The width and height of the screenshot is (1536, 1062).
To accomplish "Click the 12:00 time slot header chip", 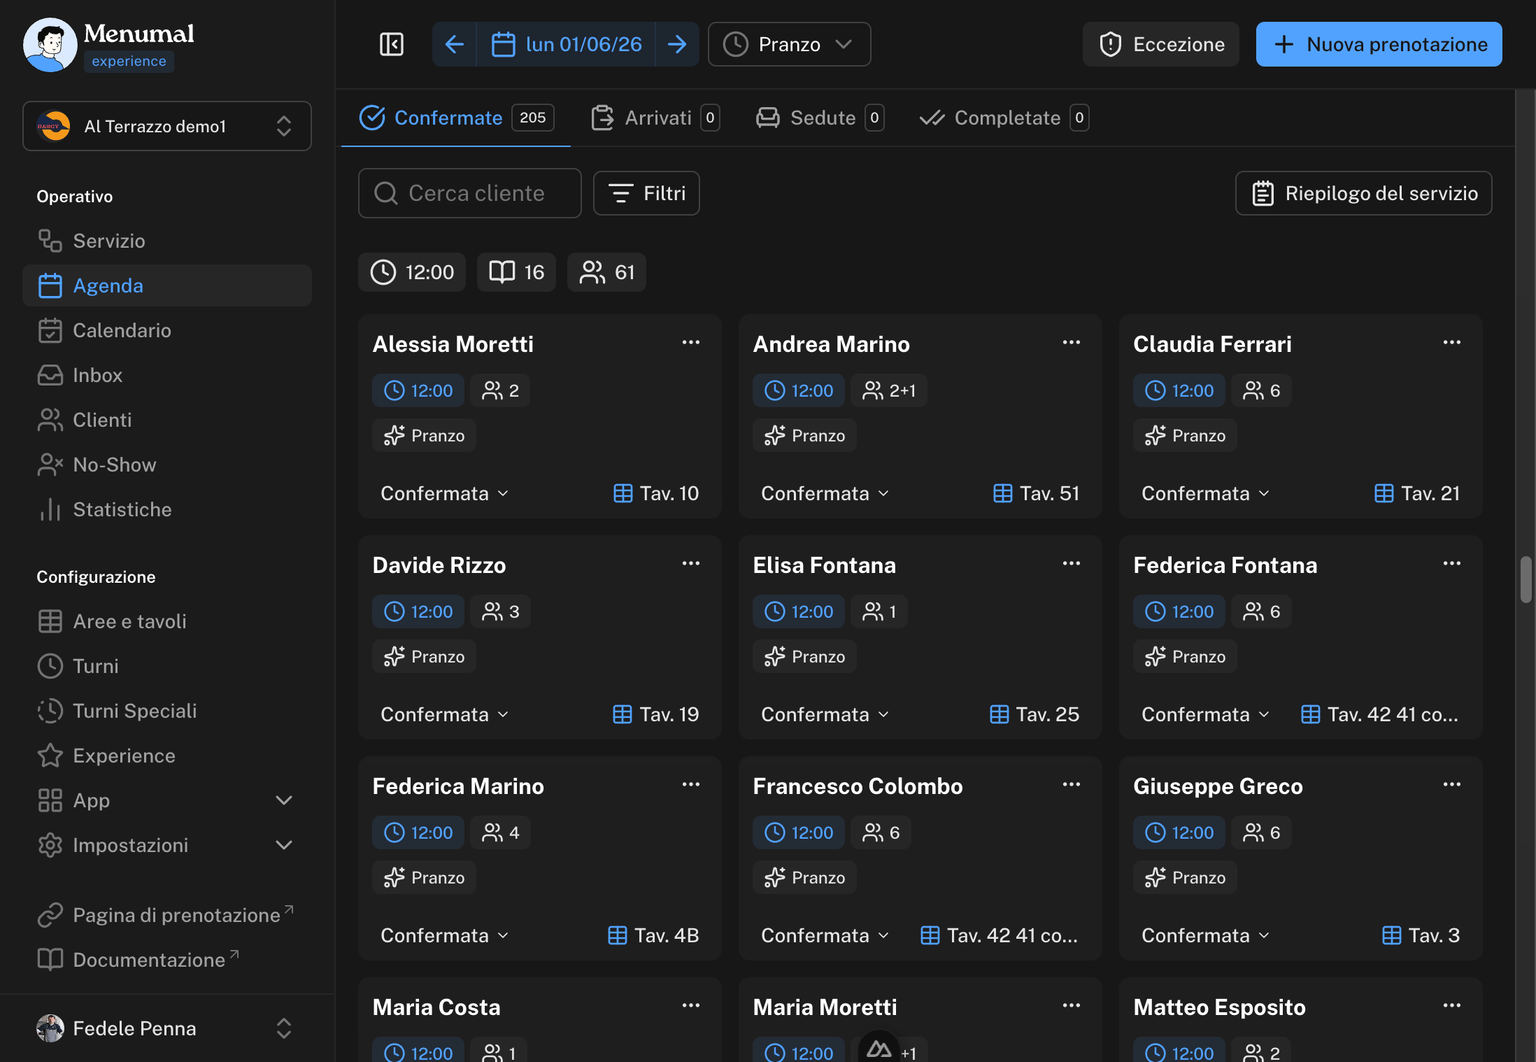I will (412, 272).
